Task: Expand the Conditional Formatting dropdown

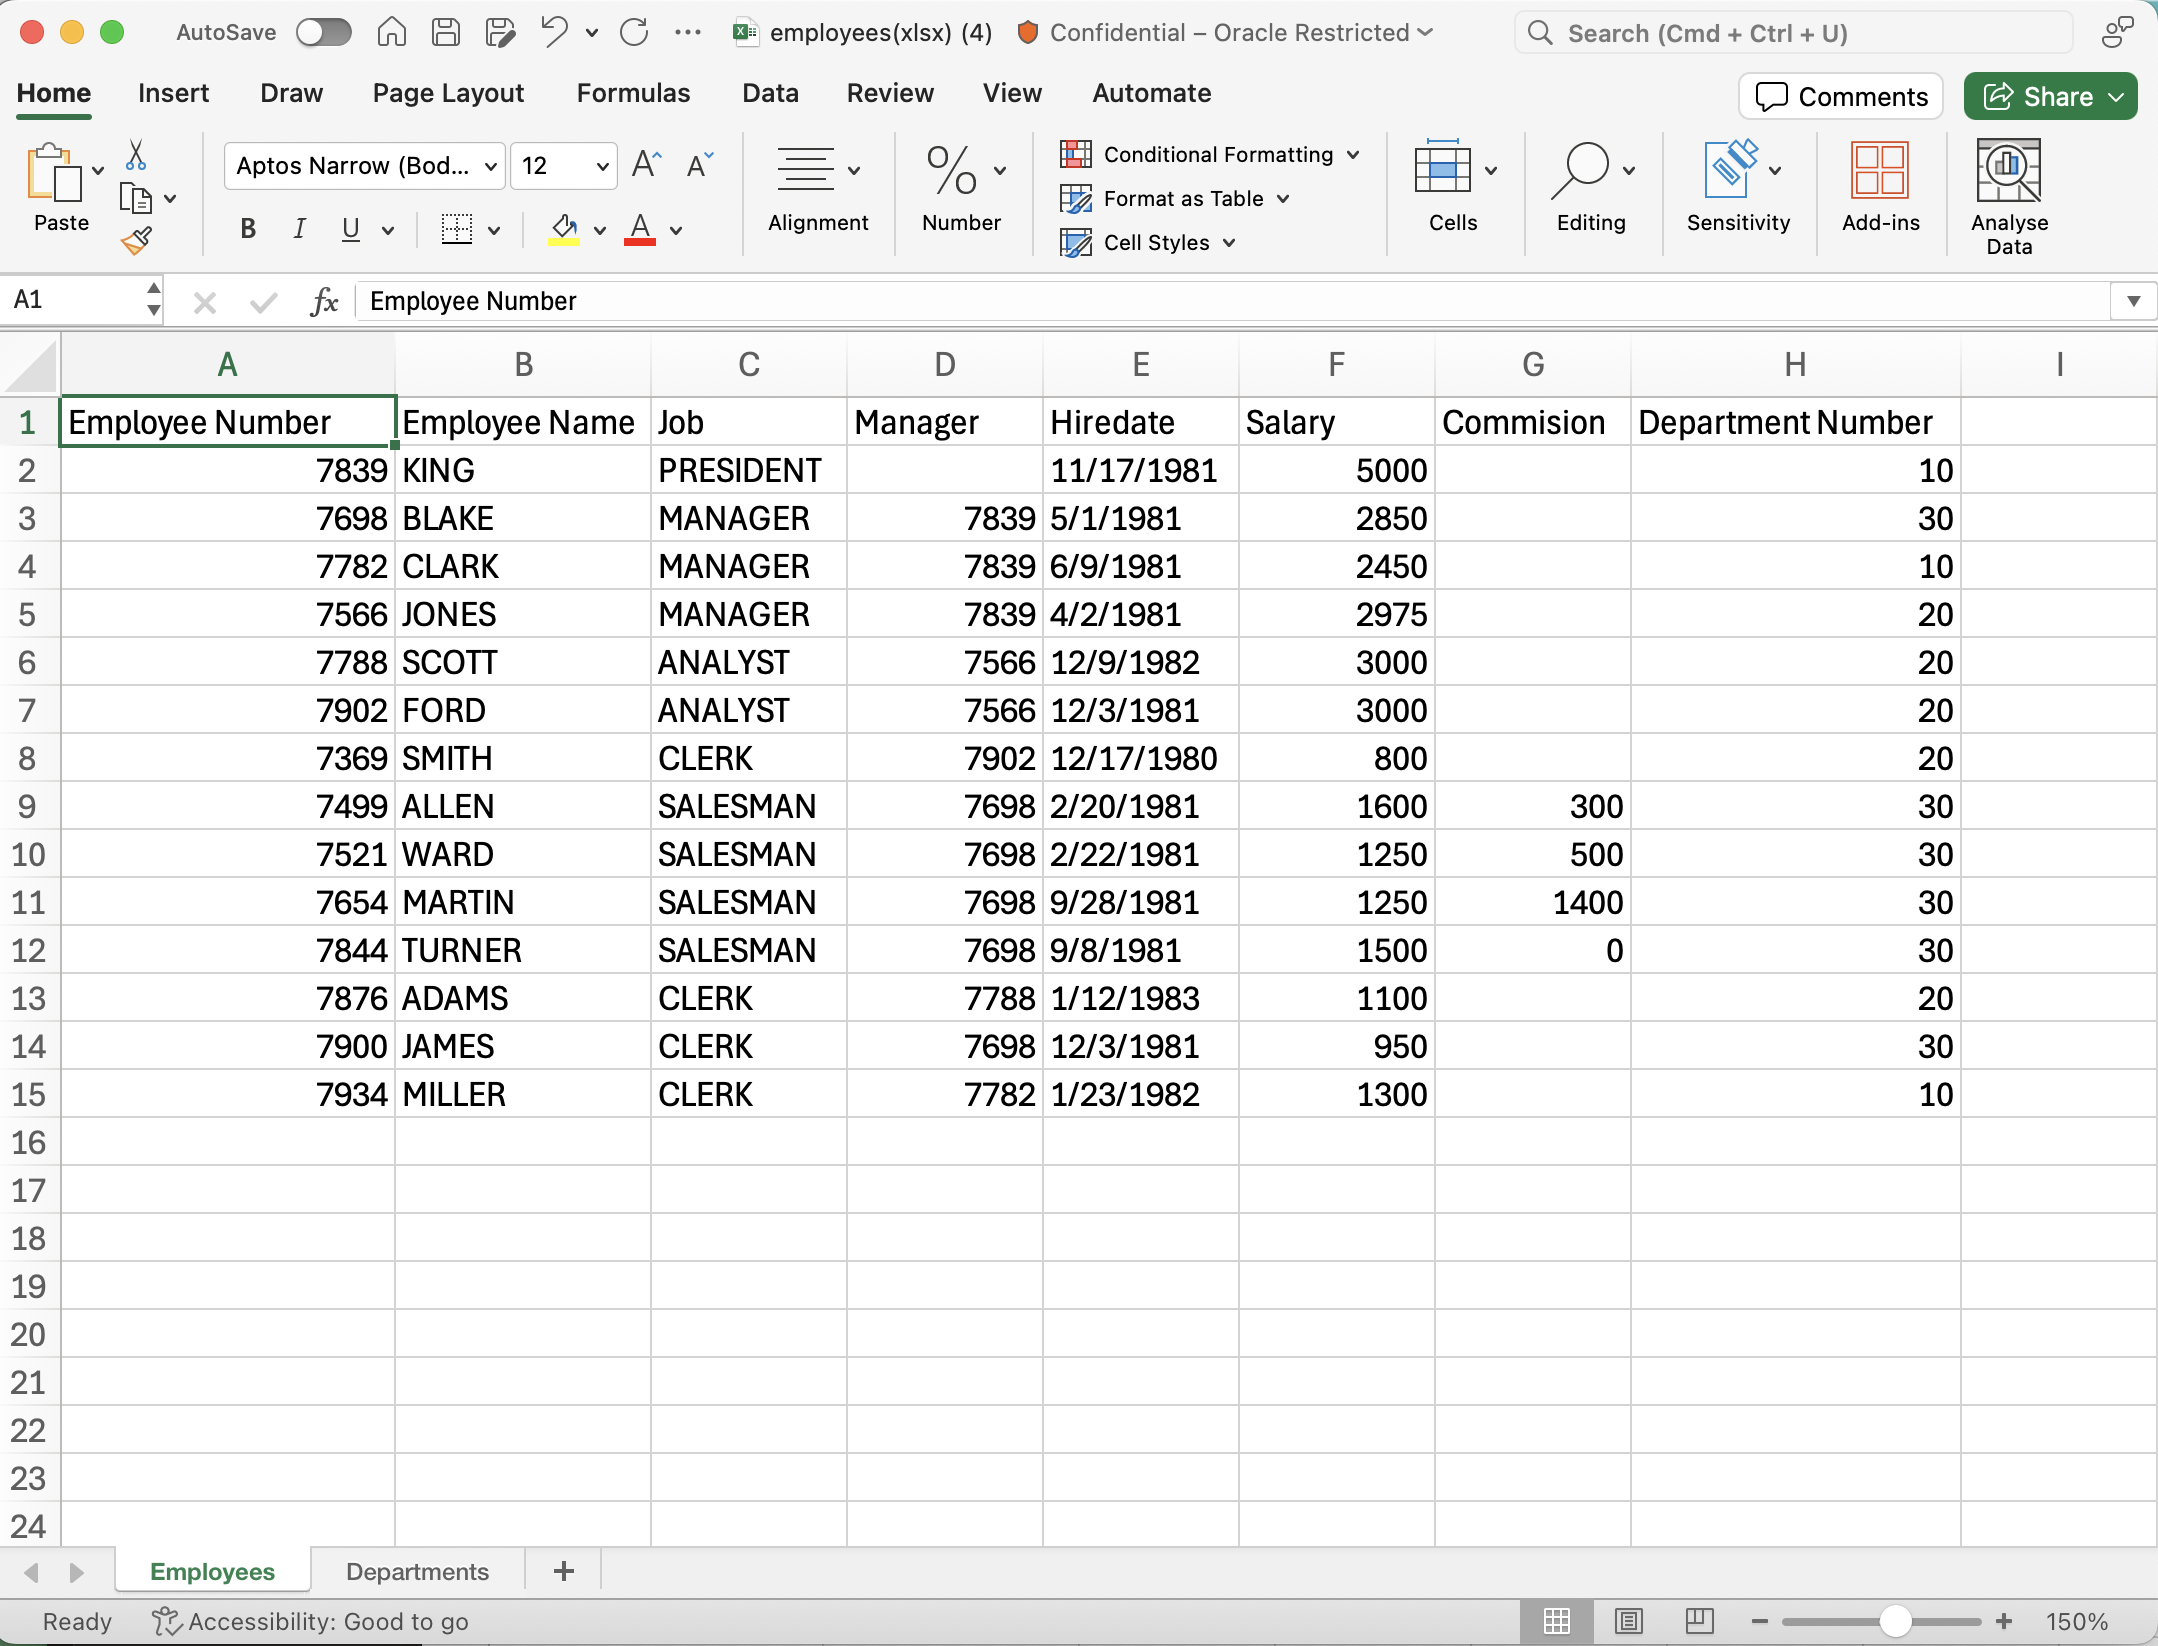Action: pos(1353,155)
